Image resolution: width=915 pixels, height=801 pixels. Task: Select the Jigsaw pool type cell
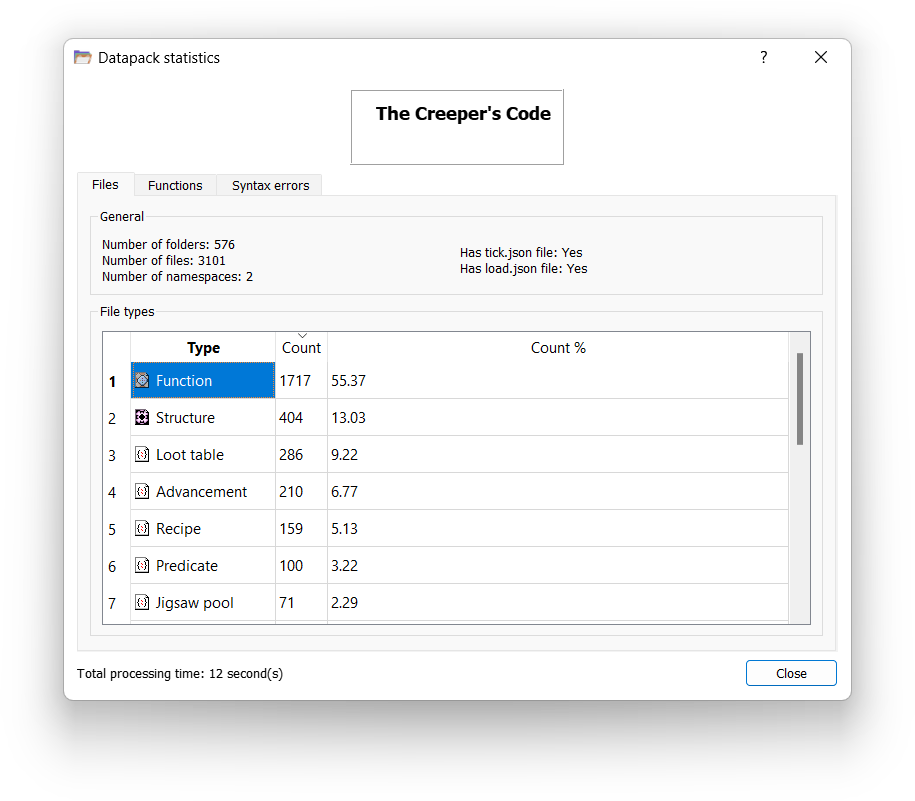point(203,602)
